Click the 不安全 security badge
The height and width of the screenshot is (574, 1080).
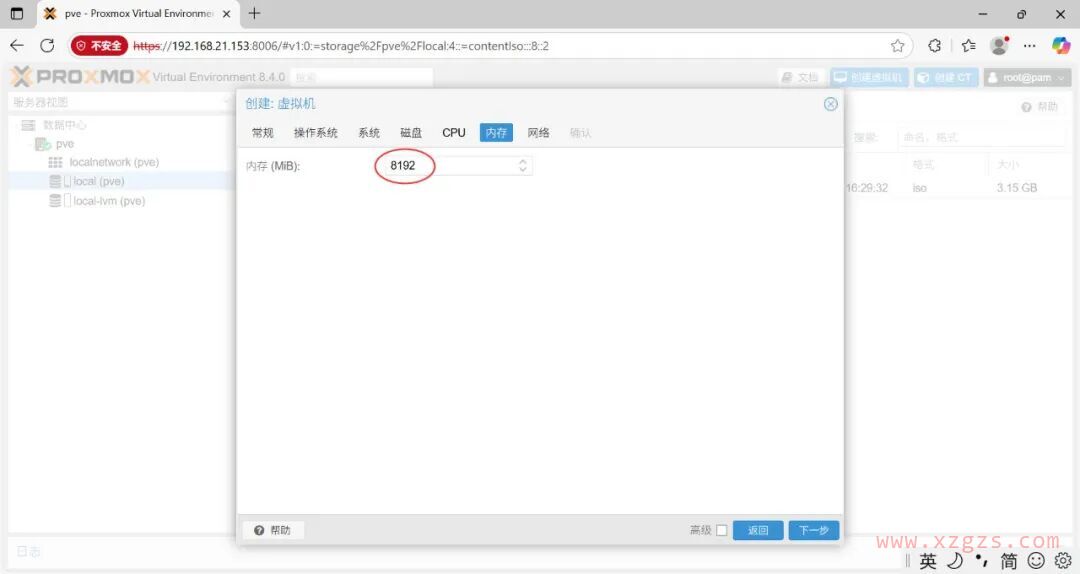click(99, 45)
